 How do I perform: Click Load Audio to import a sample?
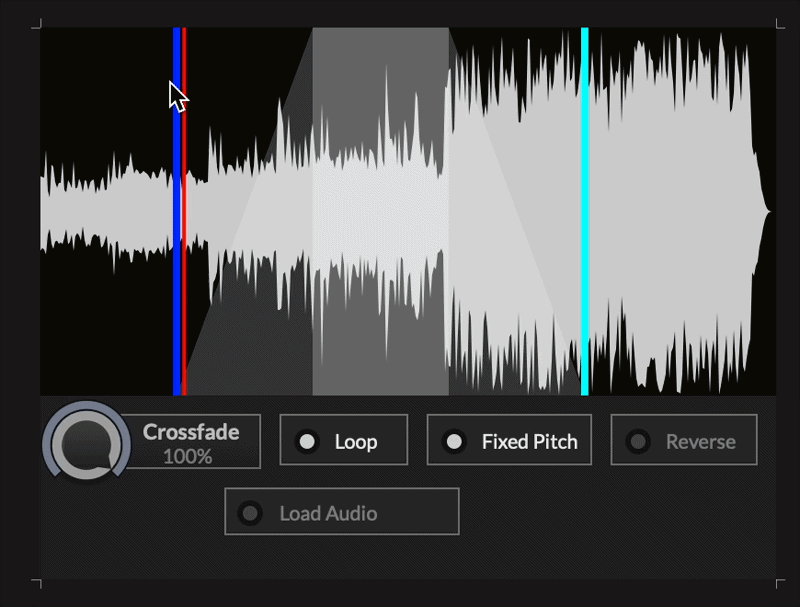point(342,512)
